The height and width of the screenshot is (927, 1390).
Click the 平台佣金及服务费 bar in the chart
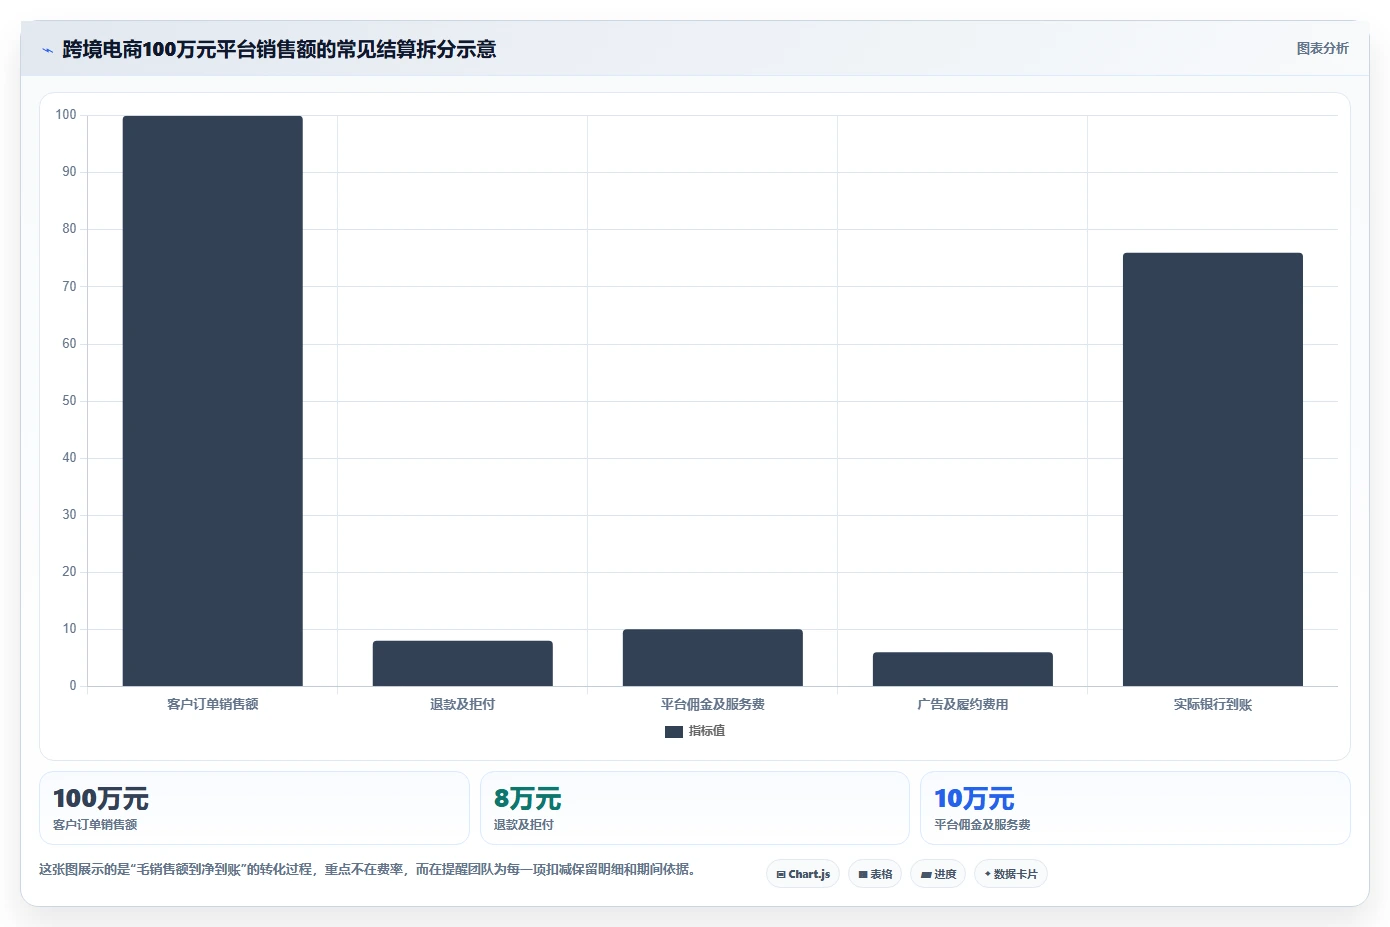[x=713, y=658]
